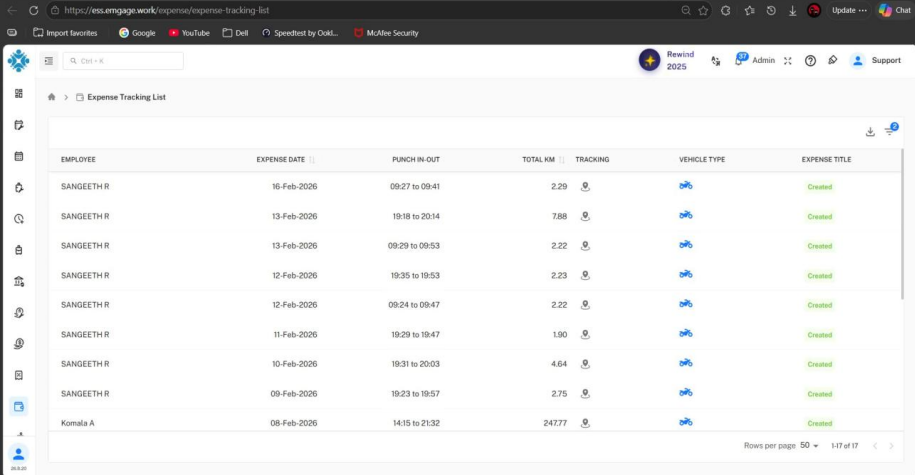Click the bike vehicle icon for Komala A
This screenshot has height=475, width=915.
(x=686, y=422)
